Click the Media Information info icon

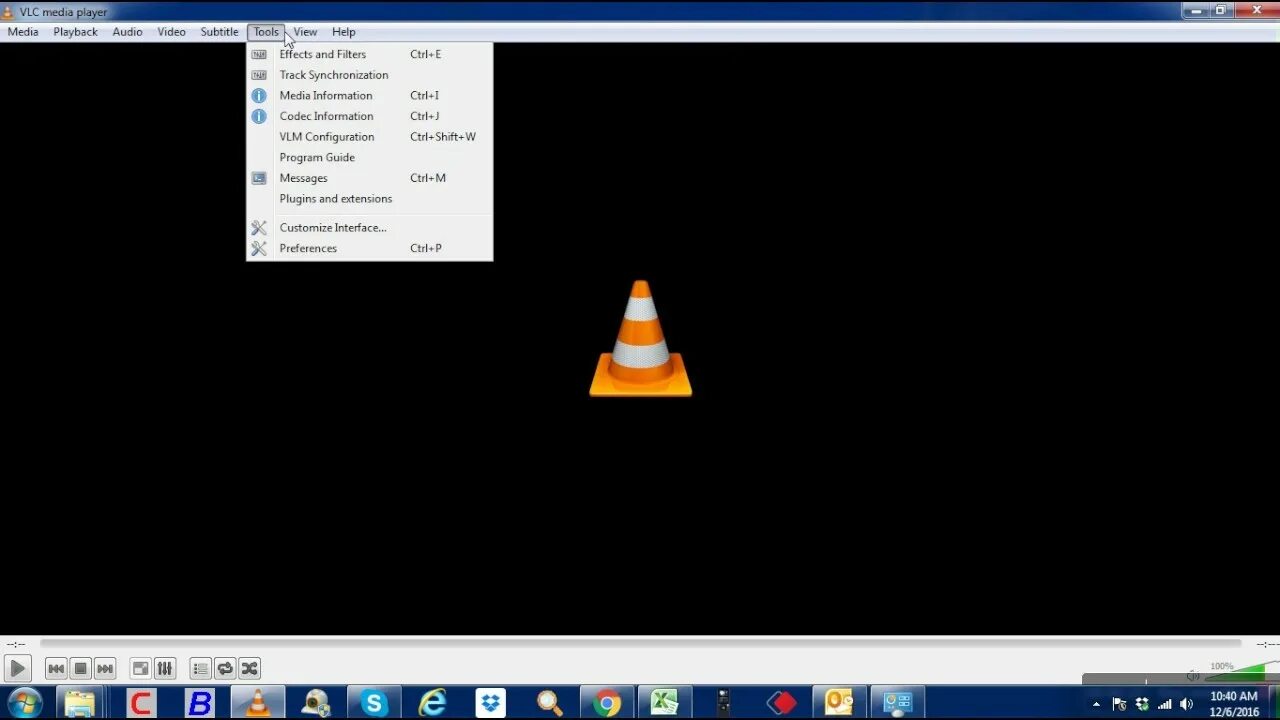259,96
